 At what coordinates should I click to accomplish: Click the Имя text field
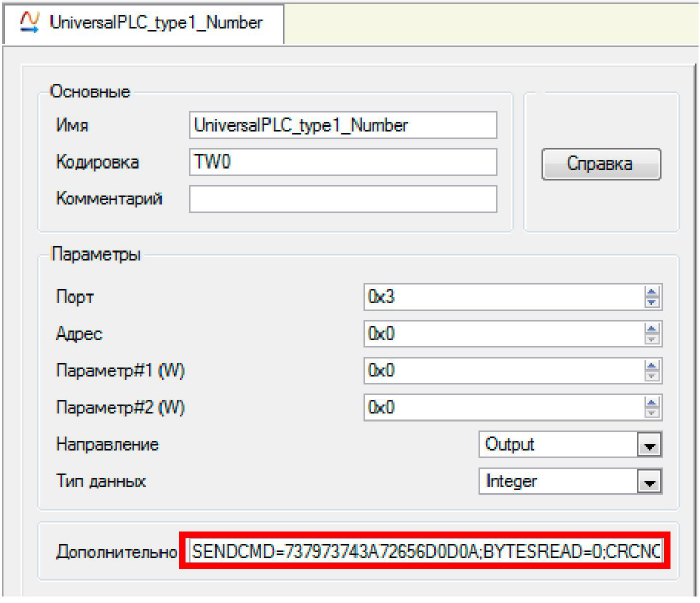pos(342,125)
